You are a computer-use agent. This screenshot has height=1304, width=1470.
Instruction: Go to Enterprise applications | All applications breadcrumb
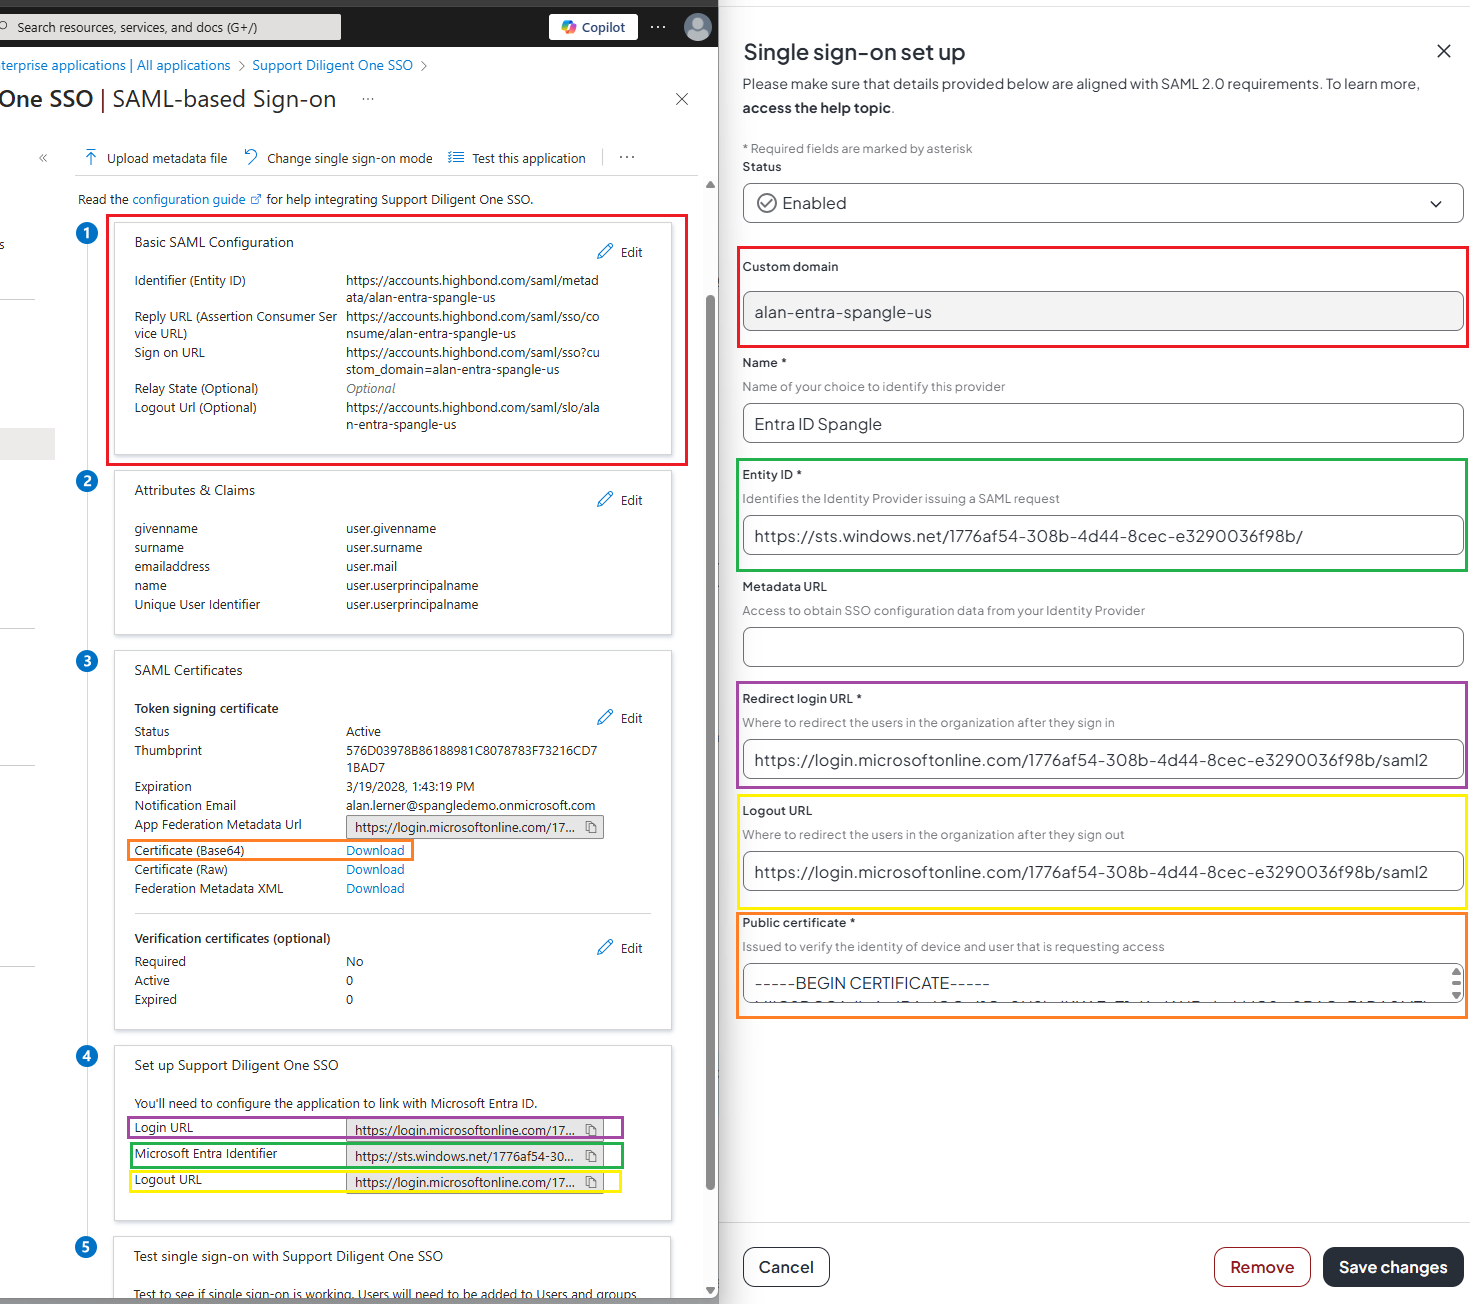coord(115,65)
